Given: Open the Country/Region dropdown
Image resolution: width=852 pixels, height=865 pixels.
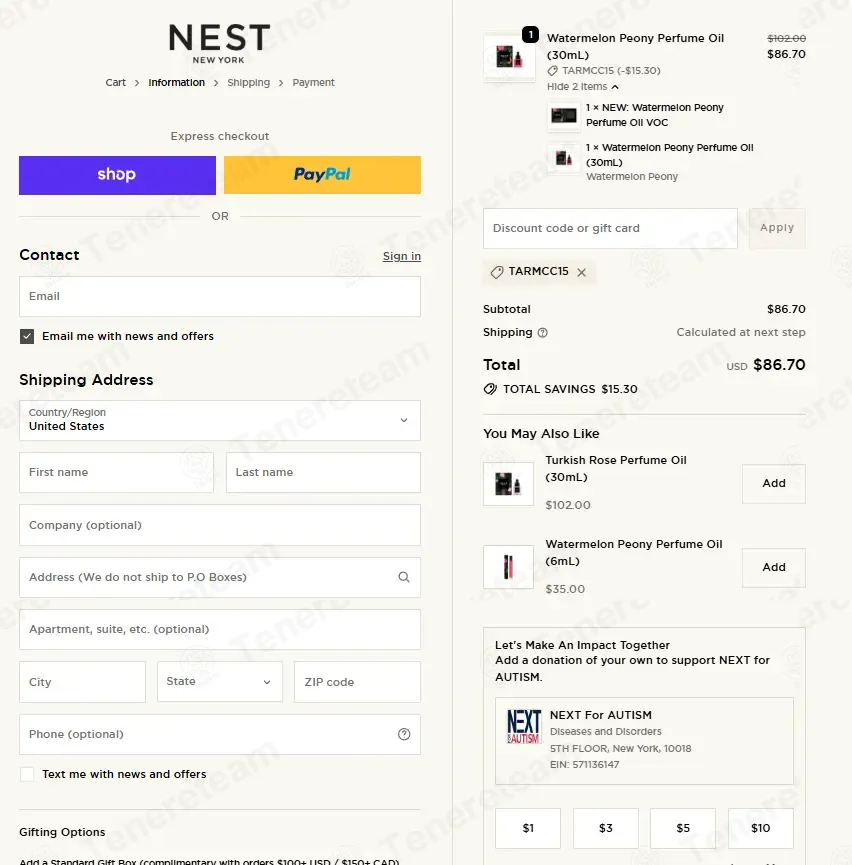Looking at the screenshot, I should point(220,420).
